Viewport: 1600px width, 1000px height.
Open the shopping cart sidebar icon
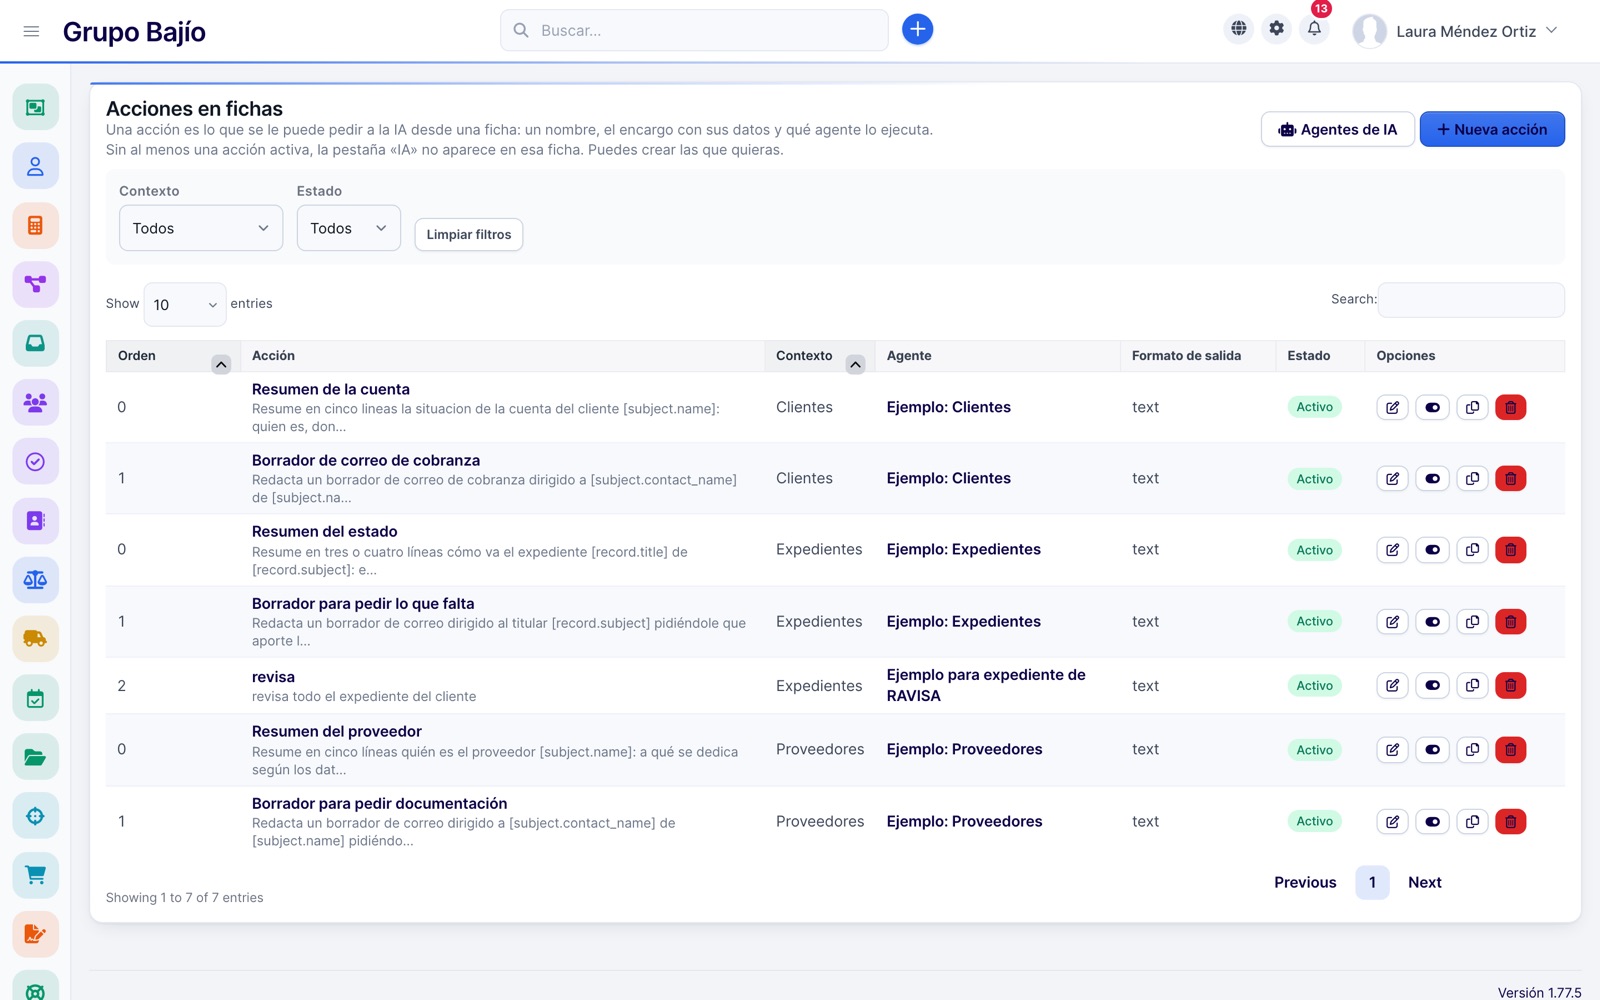(35, 875)
